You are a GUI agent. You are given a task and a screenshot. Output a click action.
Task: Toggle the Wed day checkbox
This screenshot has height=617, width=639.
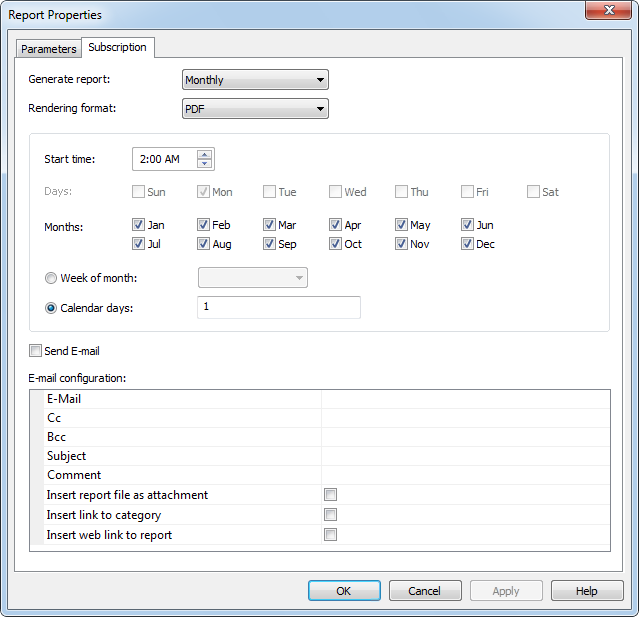335,192
